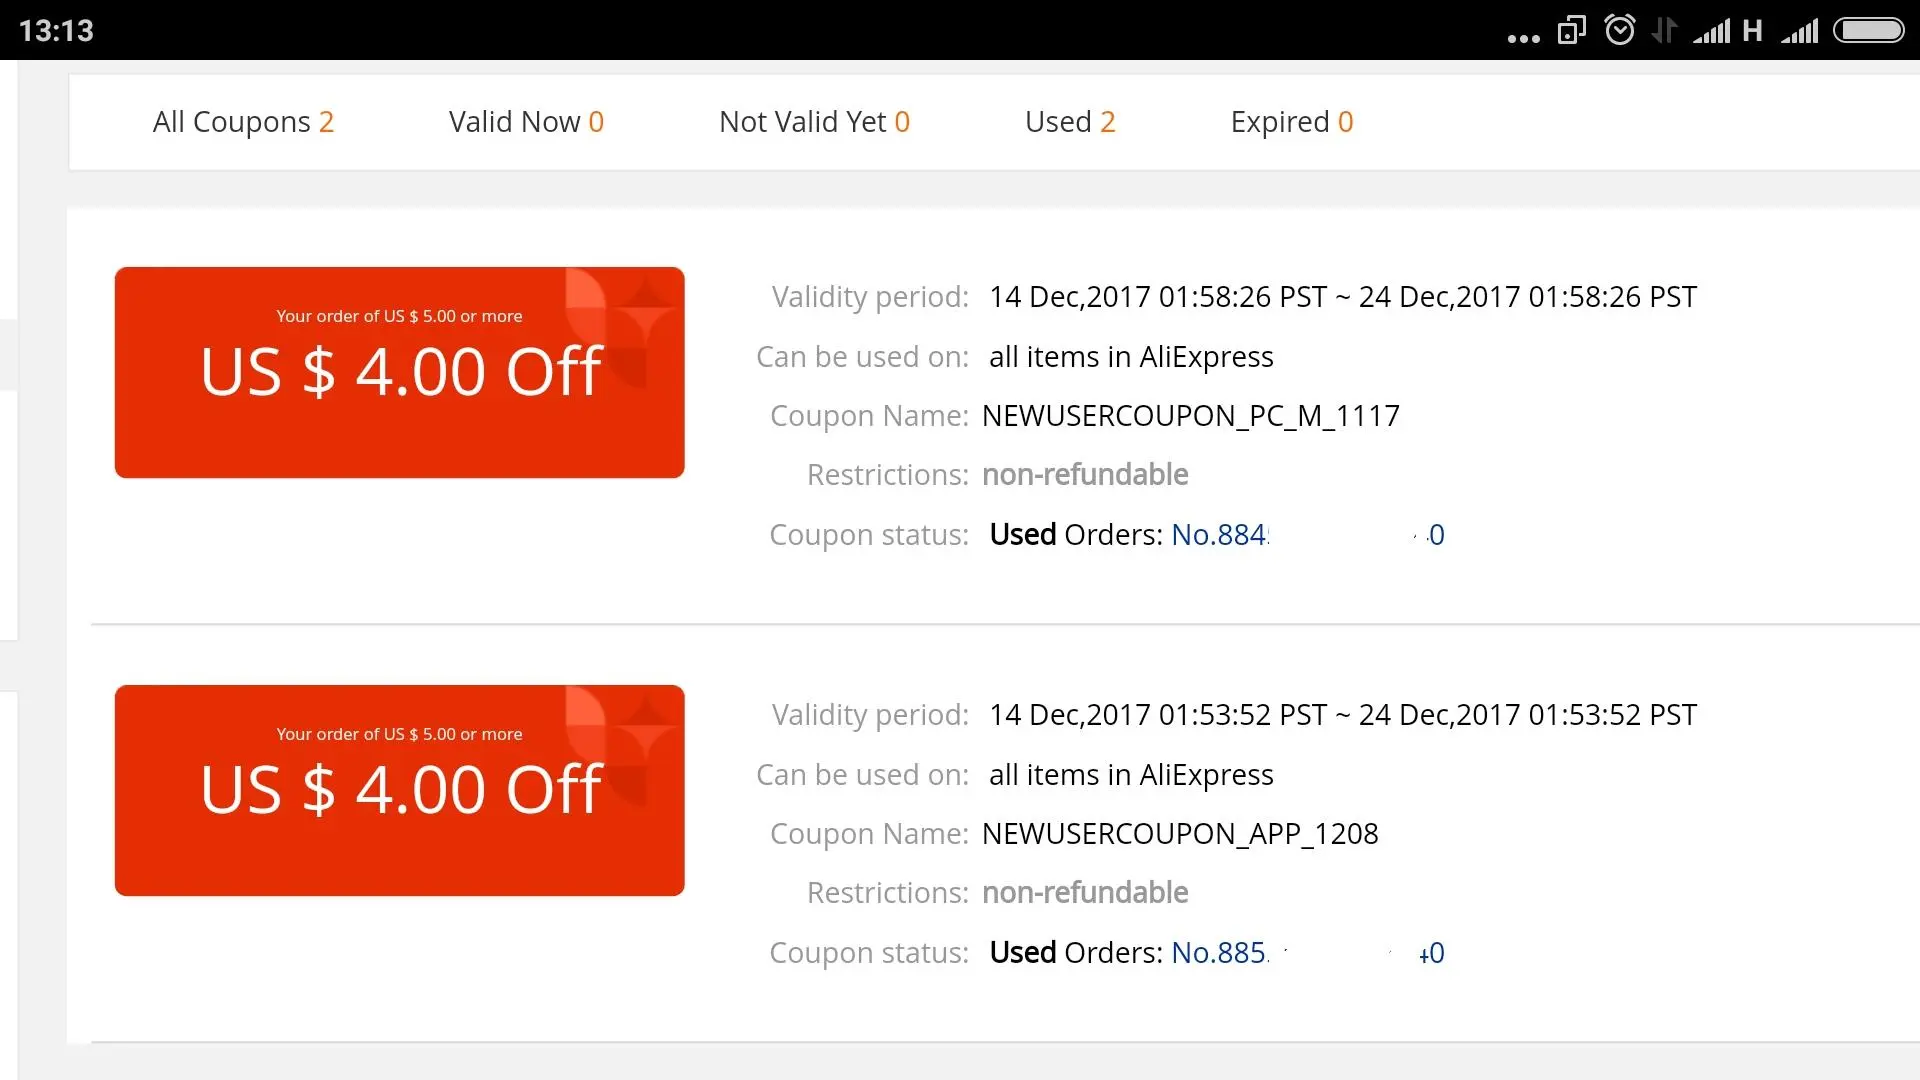This screenshot has width=1920, height=1080.
Task: Switch to the Not Valid Yet tab
Action: click(814, 122)
